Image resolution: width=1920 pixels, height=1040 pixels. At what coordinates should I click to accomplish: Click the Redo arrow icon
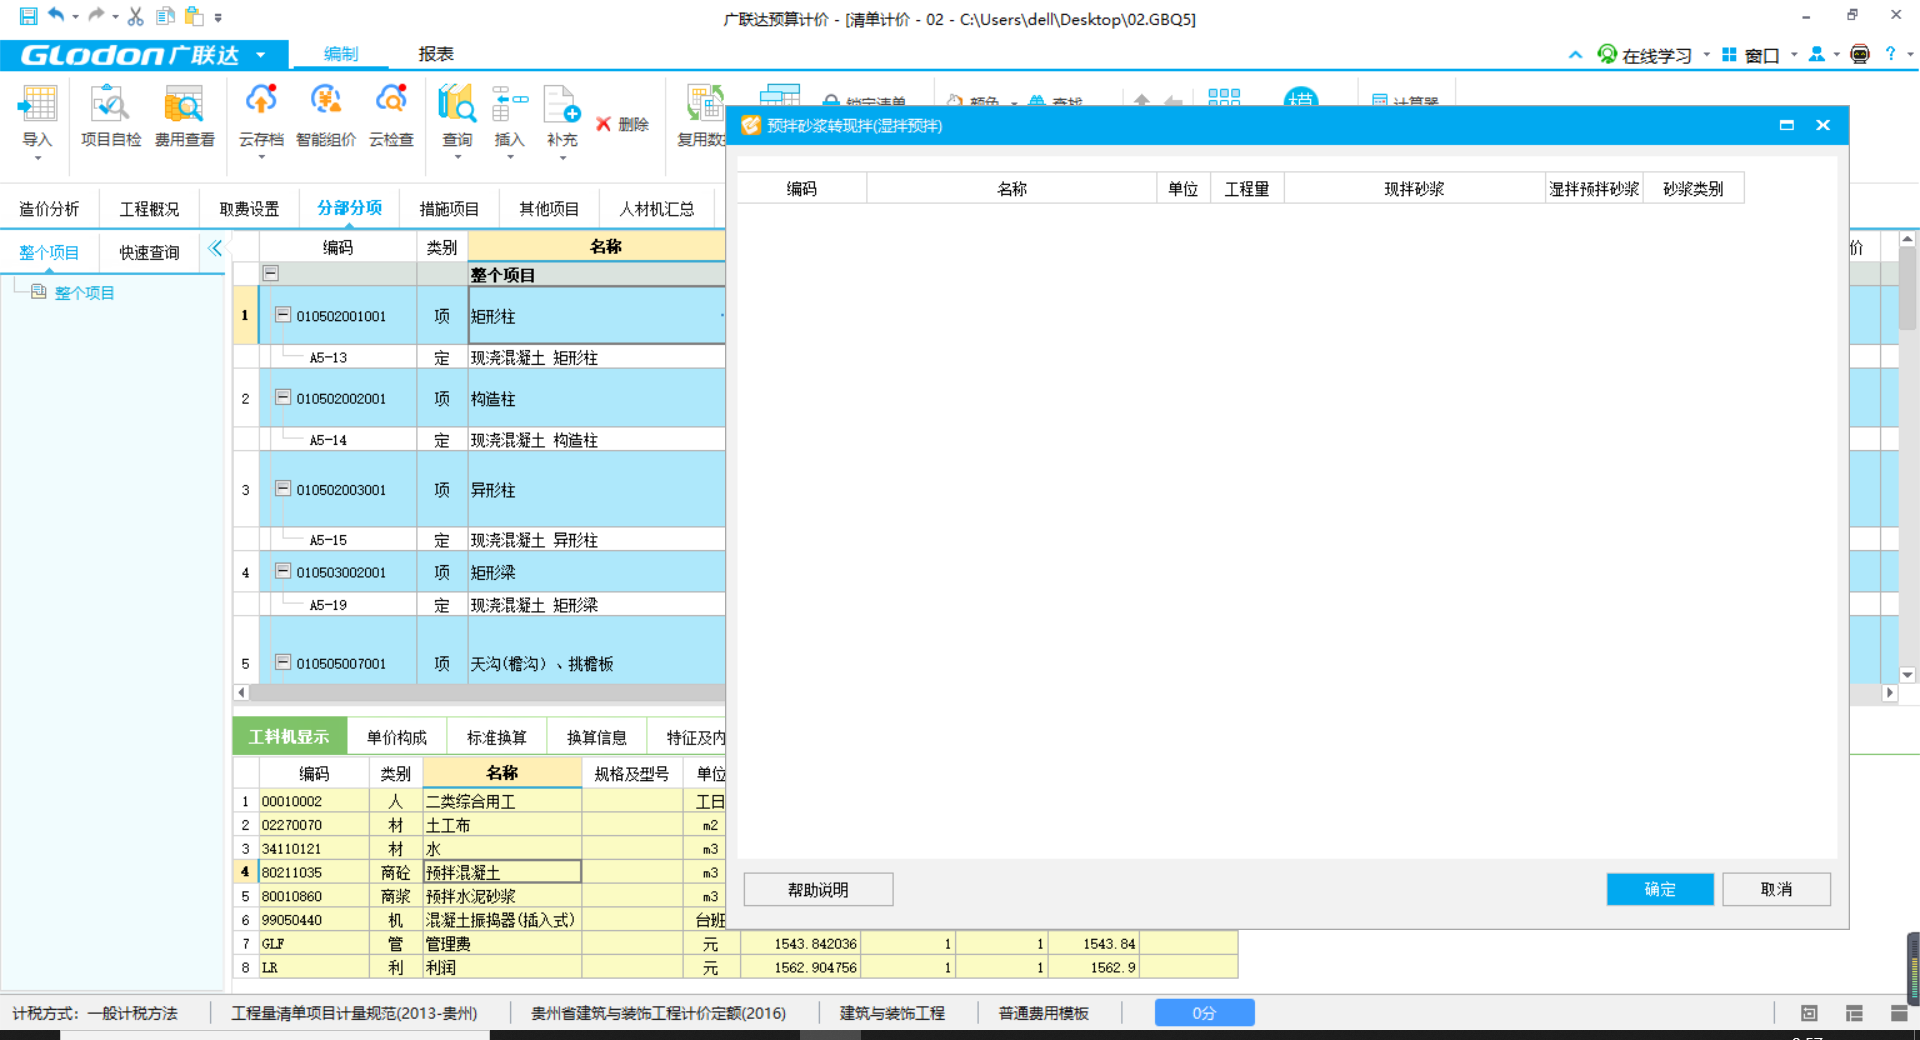click(x=96, y=15)
